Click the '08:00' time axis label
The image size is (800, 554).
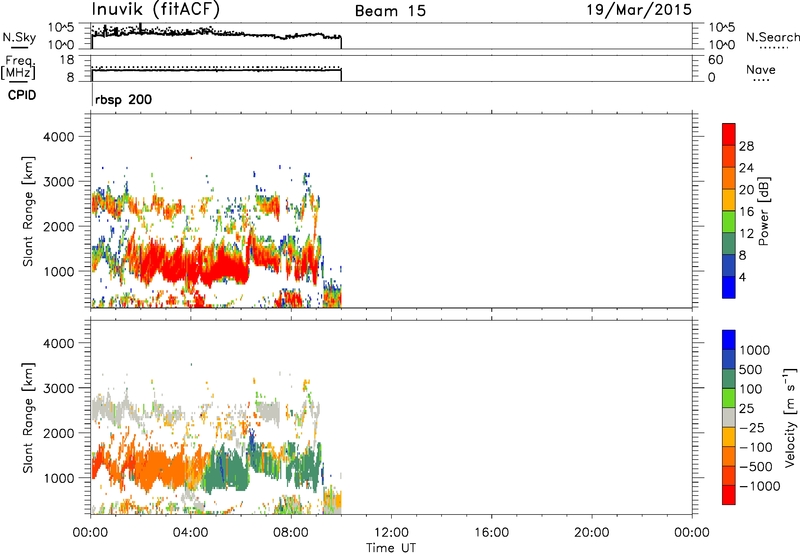[x=290, y=533]
